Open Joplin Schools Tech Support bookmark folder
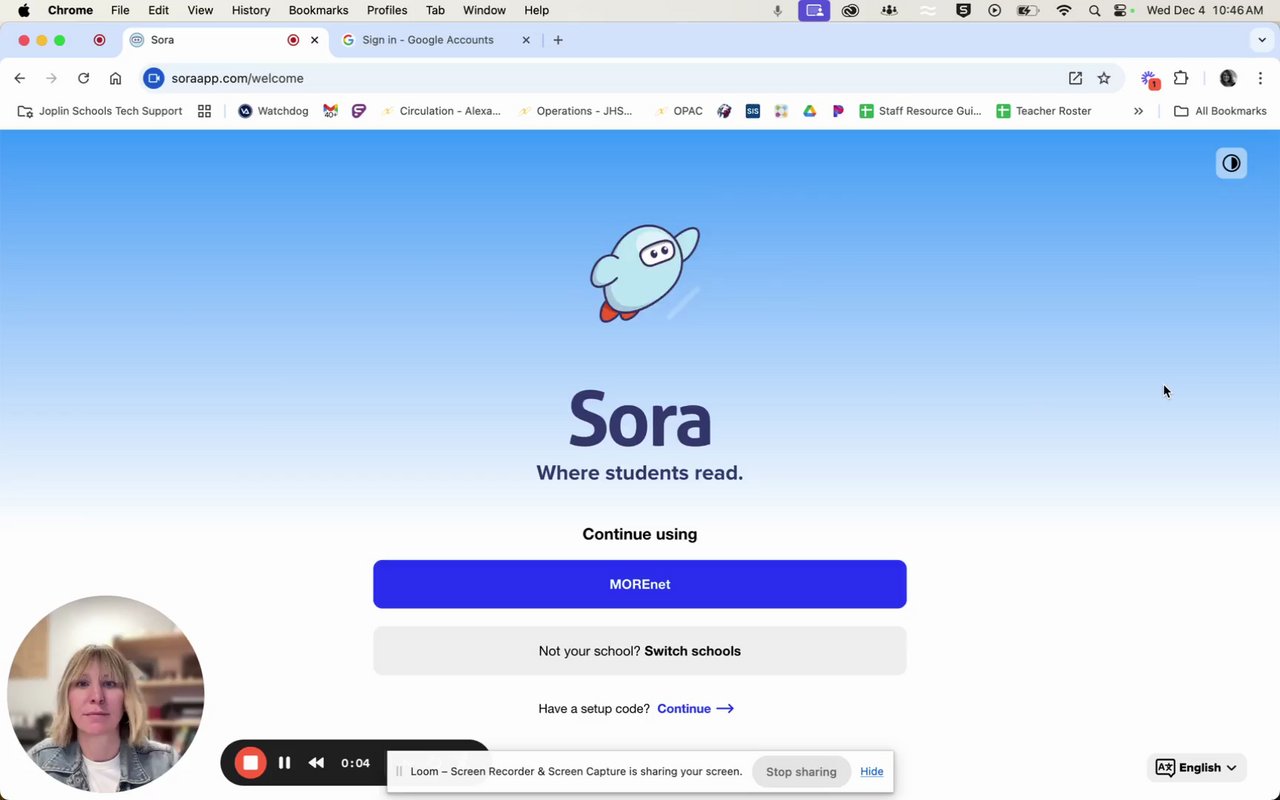The height and width of the screenshot is (800, 1280). 100,111
